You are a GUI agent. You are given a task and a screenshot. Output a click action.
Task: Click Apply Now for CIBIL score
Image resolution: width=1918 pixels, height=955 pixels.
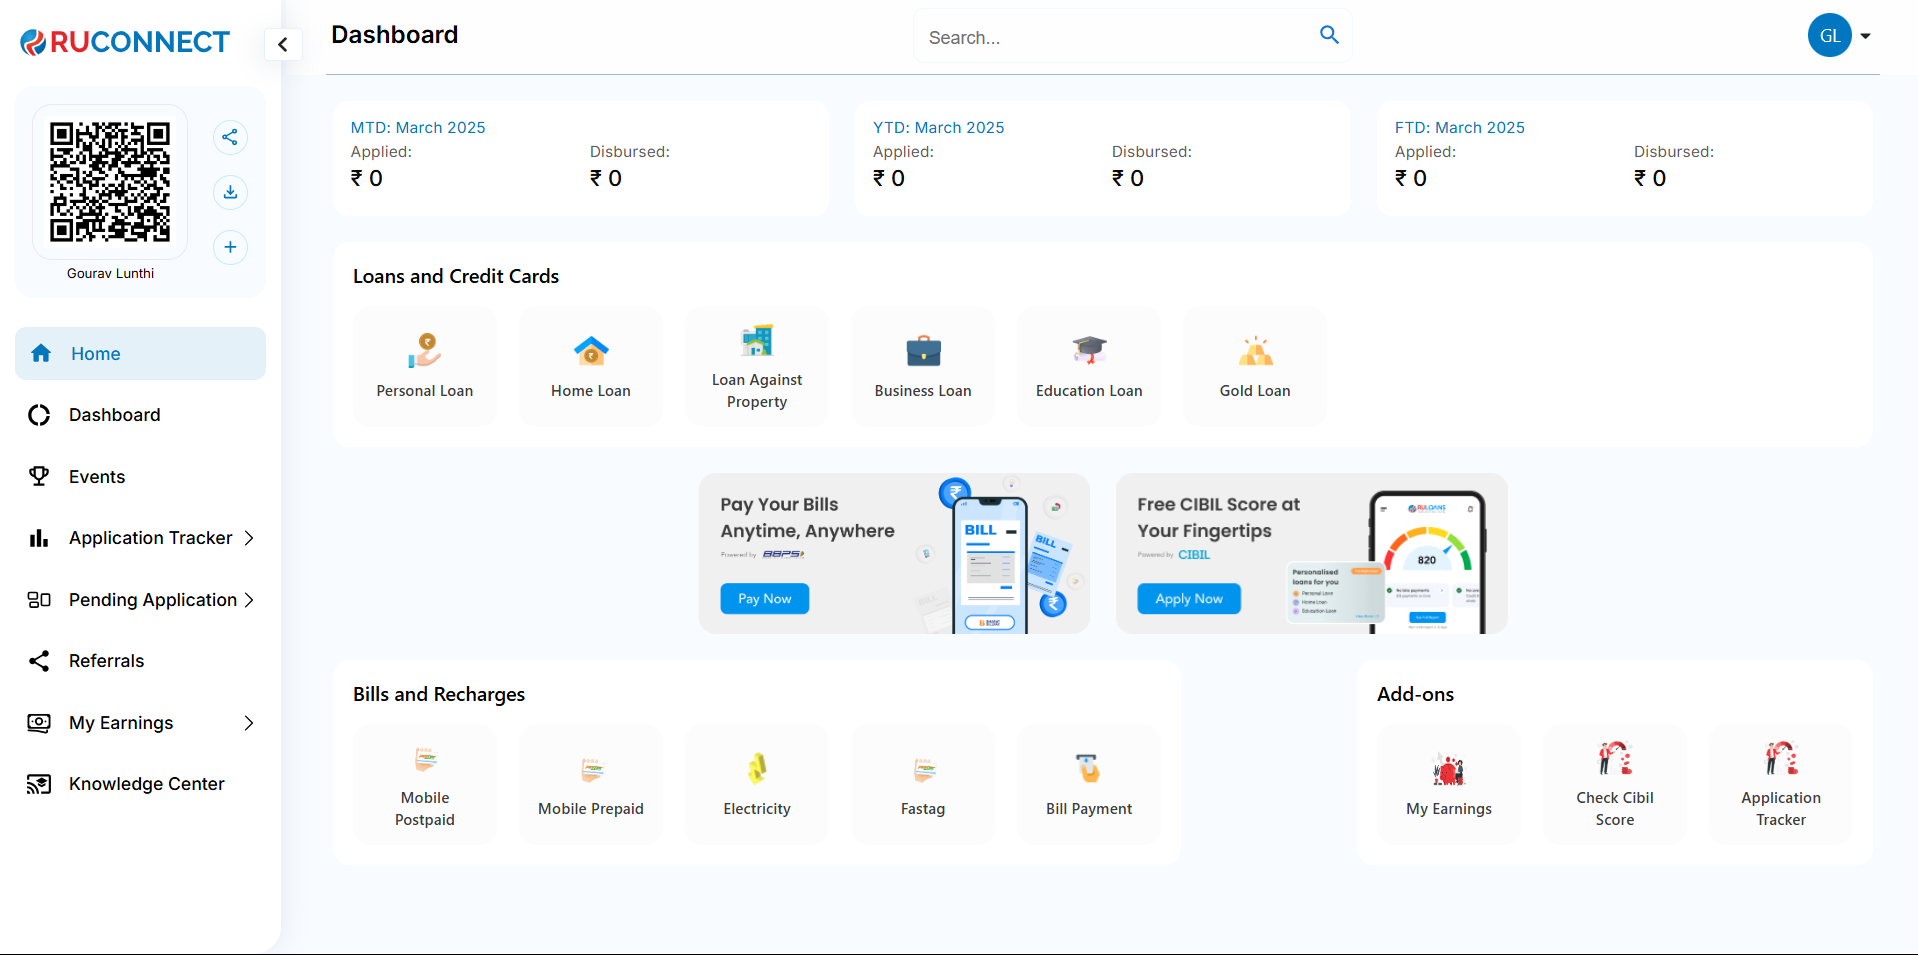pos(1188,599)
